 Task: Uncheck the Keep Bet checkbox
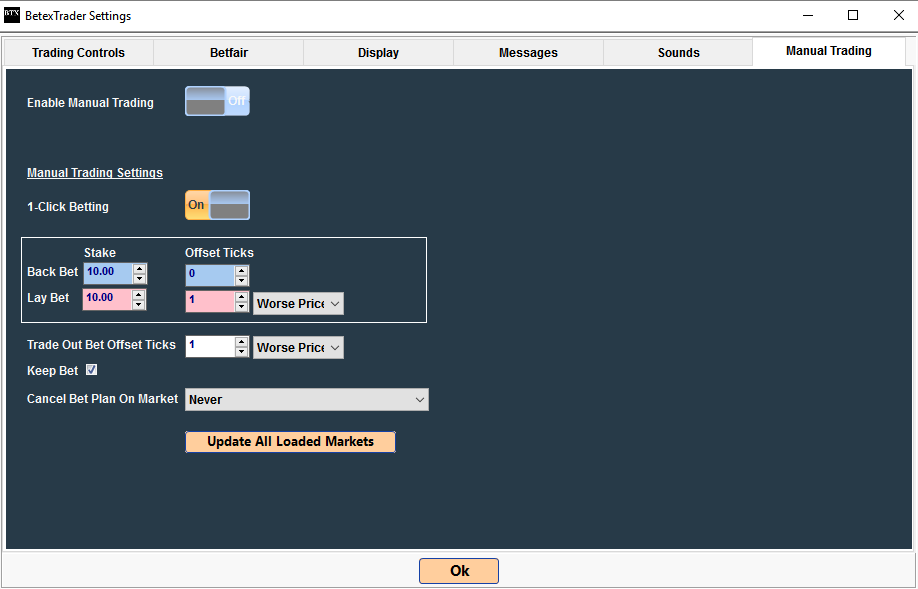pyautogui.click(x=92, y=370)
